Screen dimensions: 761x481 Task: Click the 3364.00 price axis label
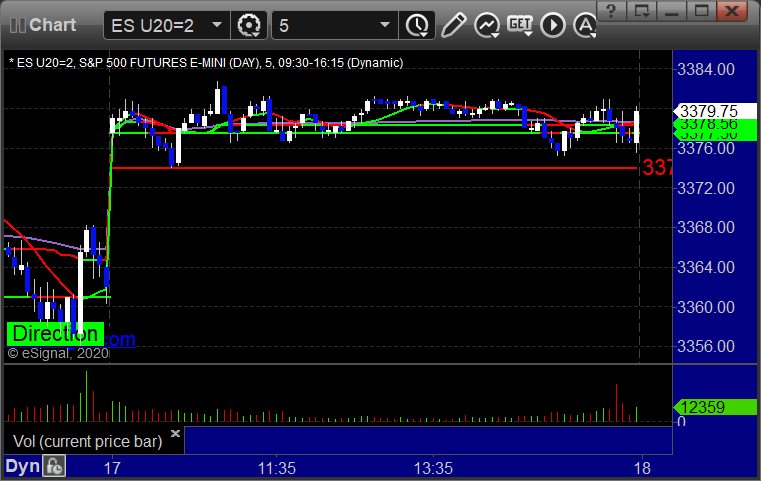tap(706, 267)
